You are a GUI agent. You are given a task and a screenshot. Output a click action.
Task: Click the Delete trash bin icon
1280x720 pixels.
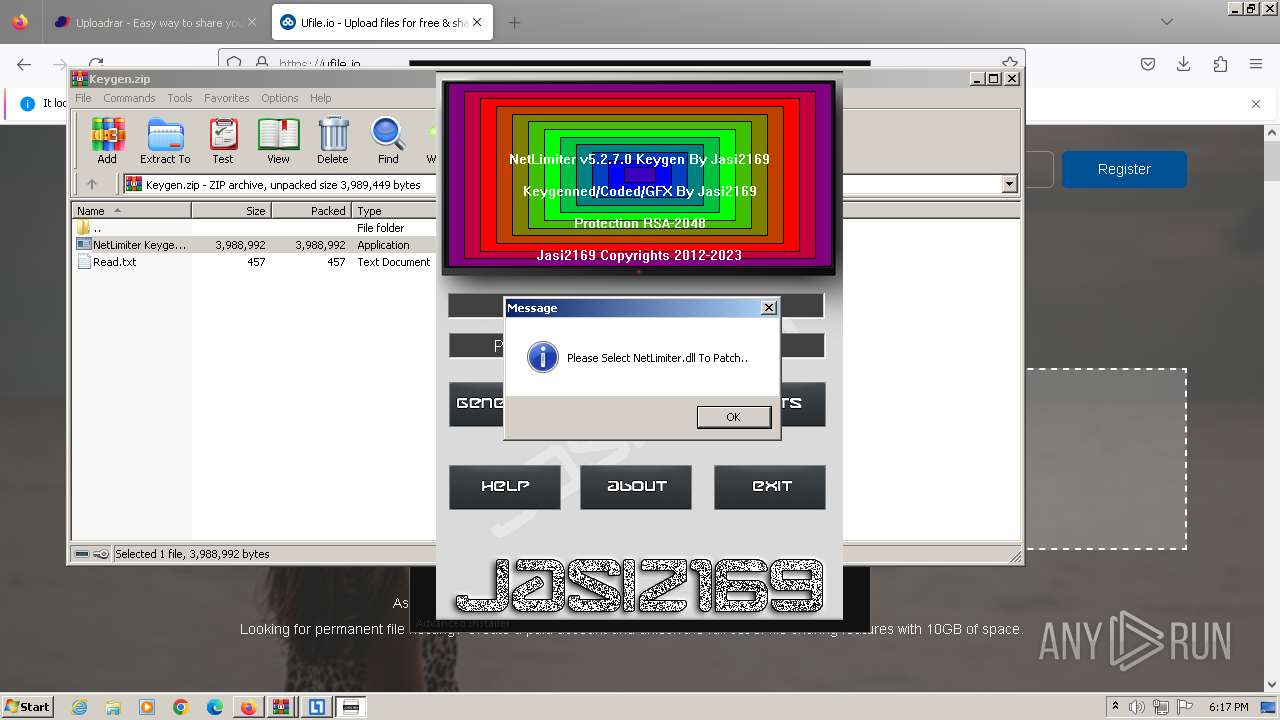click(333, 140)
